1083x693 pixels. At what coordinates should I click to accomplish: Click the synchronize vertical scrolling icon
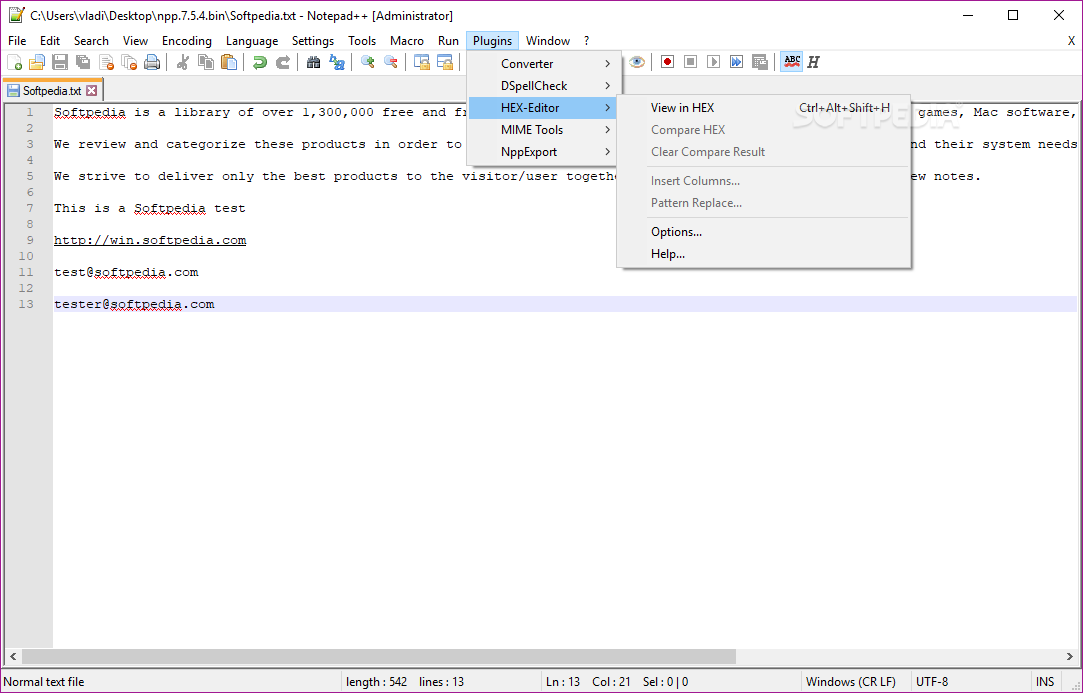421,62
